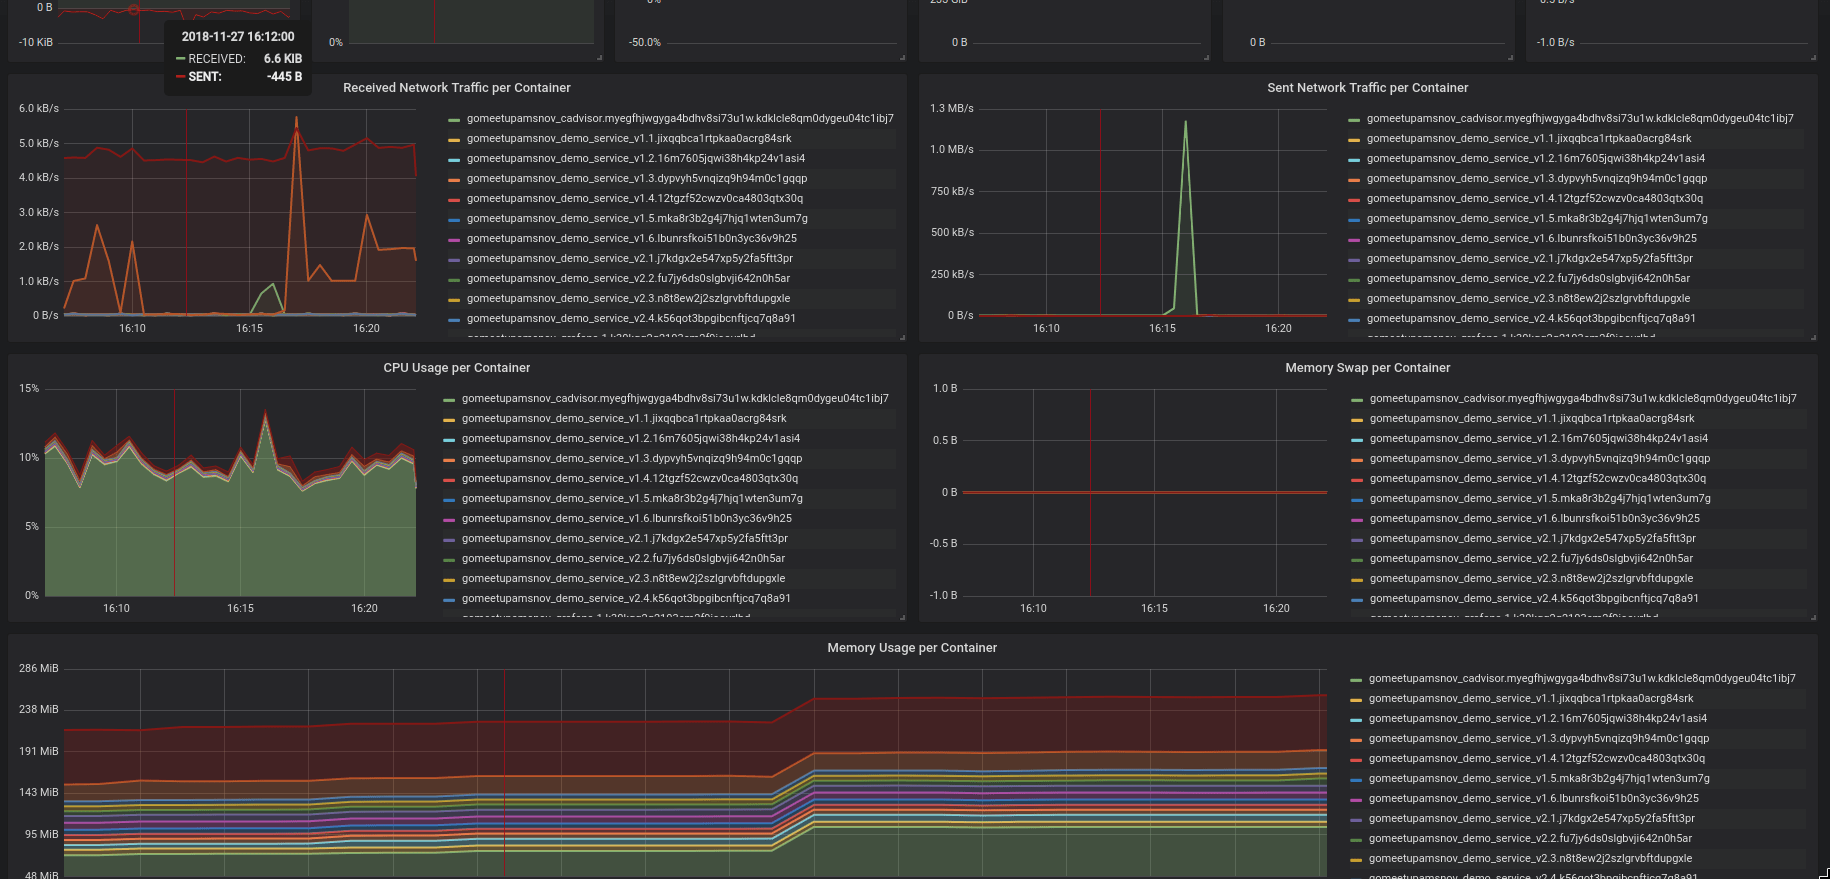This screenshot has width=1830, height=879.
Task: Open the CPU Usage per Container panel menu
Action: point(456,368)
